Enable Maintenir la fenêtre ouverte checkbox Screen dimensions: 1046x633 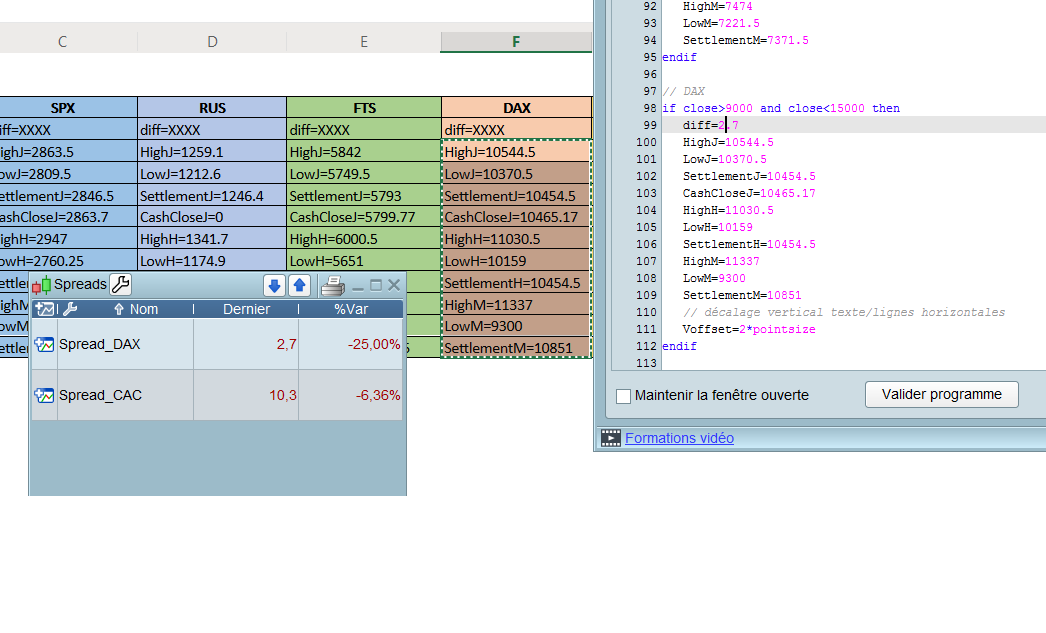pos(624,396)
